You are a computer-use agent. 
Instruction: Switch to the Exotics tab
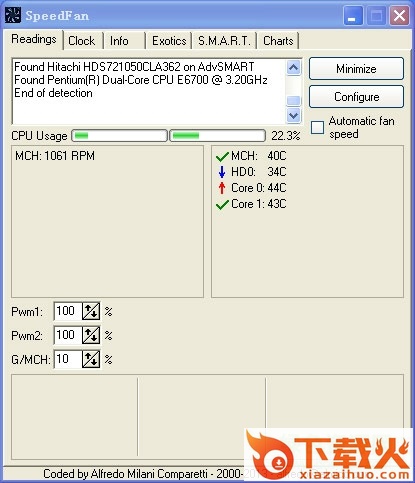coord(169,41)
